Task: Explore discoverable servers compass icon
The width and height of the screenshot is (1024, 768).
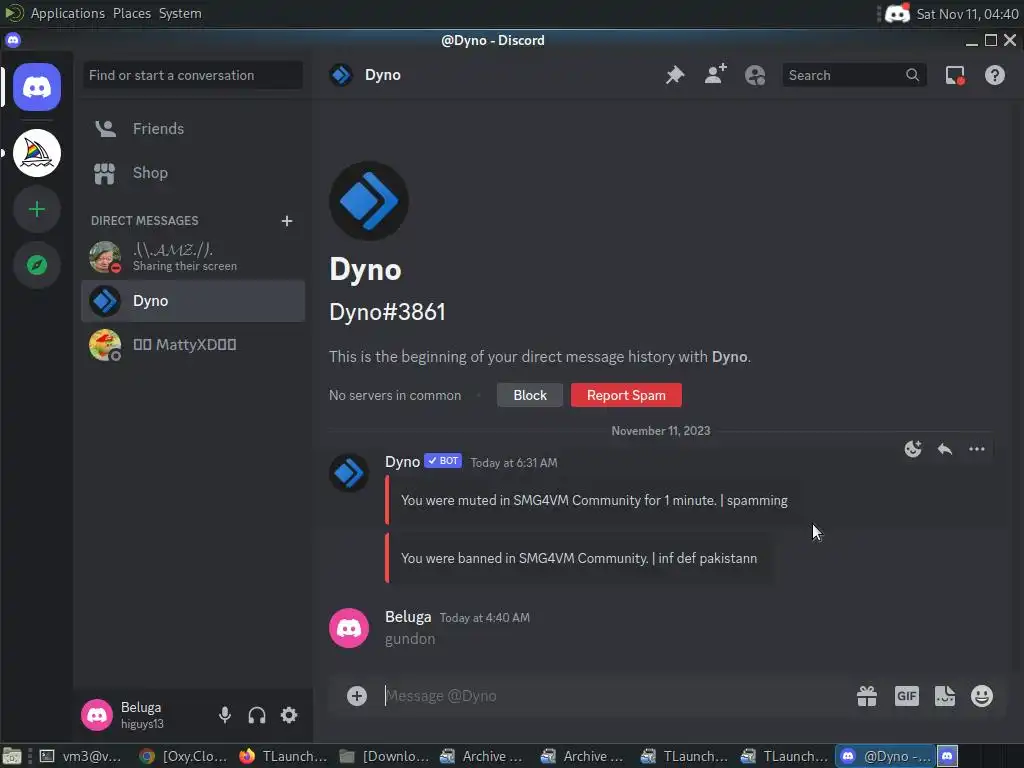Action: point(37,265)
